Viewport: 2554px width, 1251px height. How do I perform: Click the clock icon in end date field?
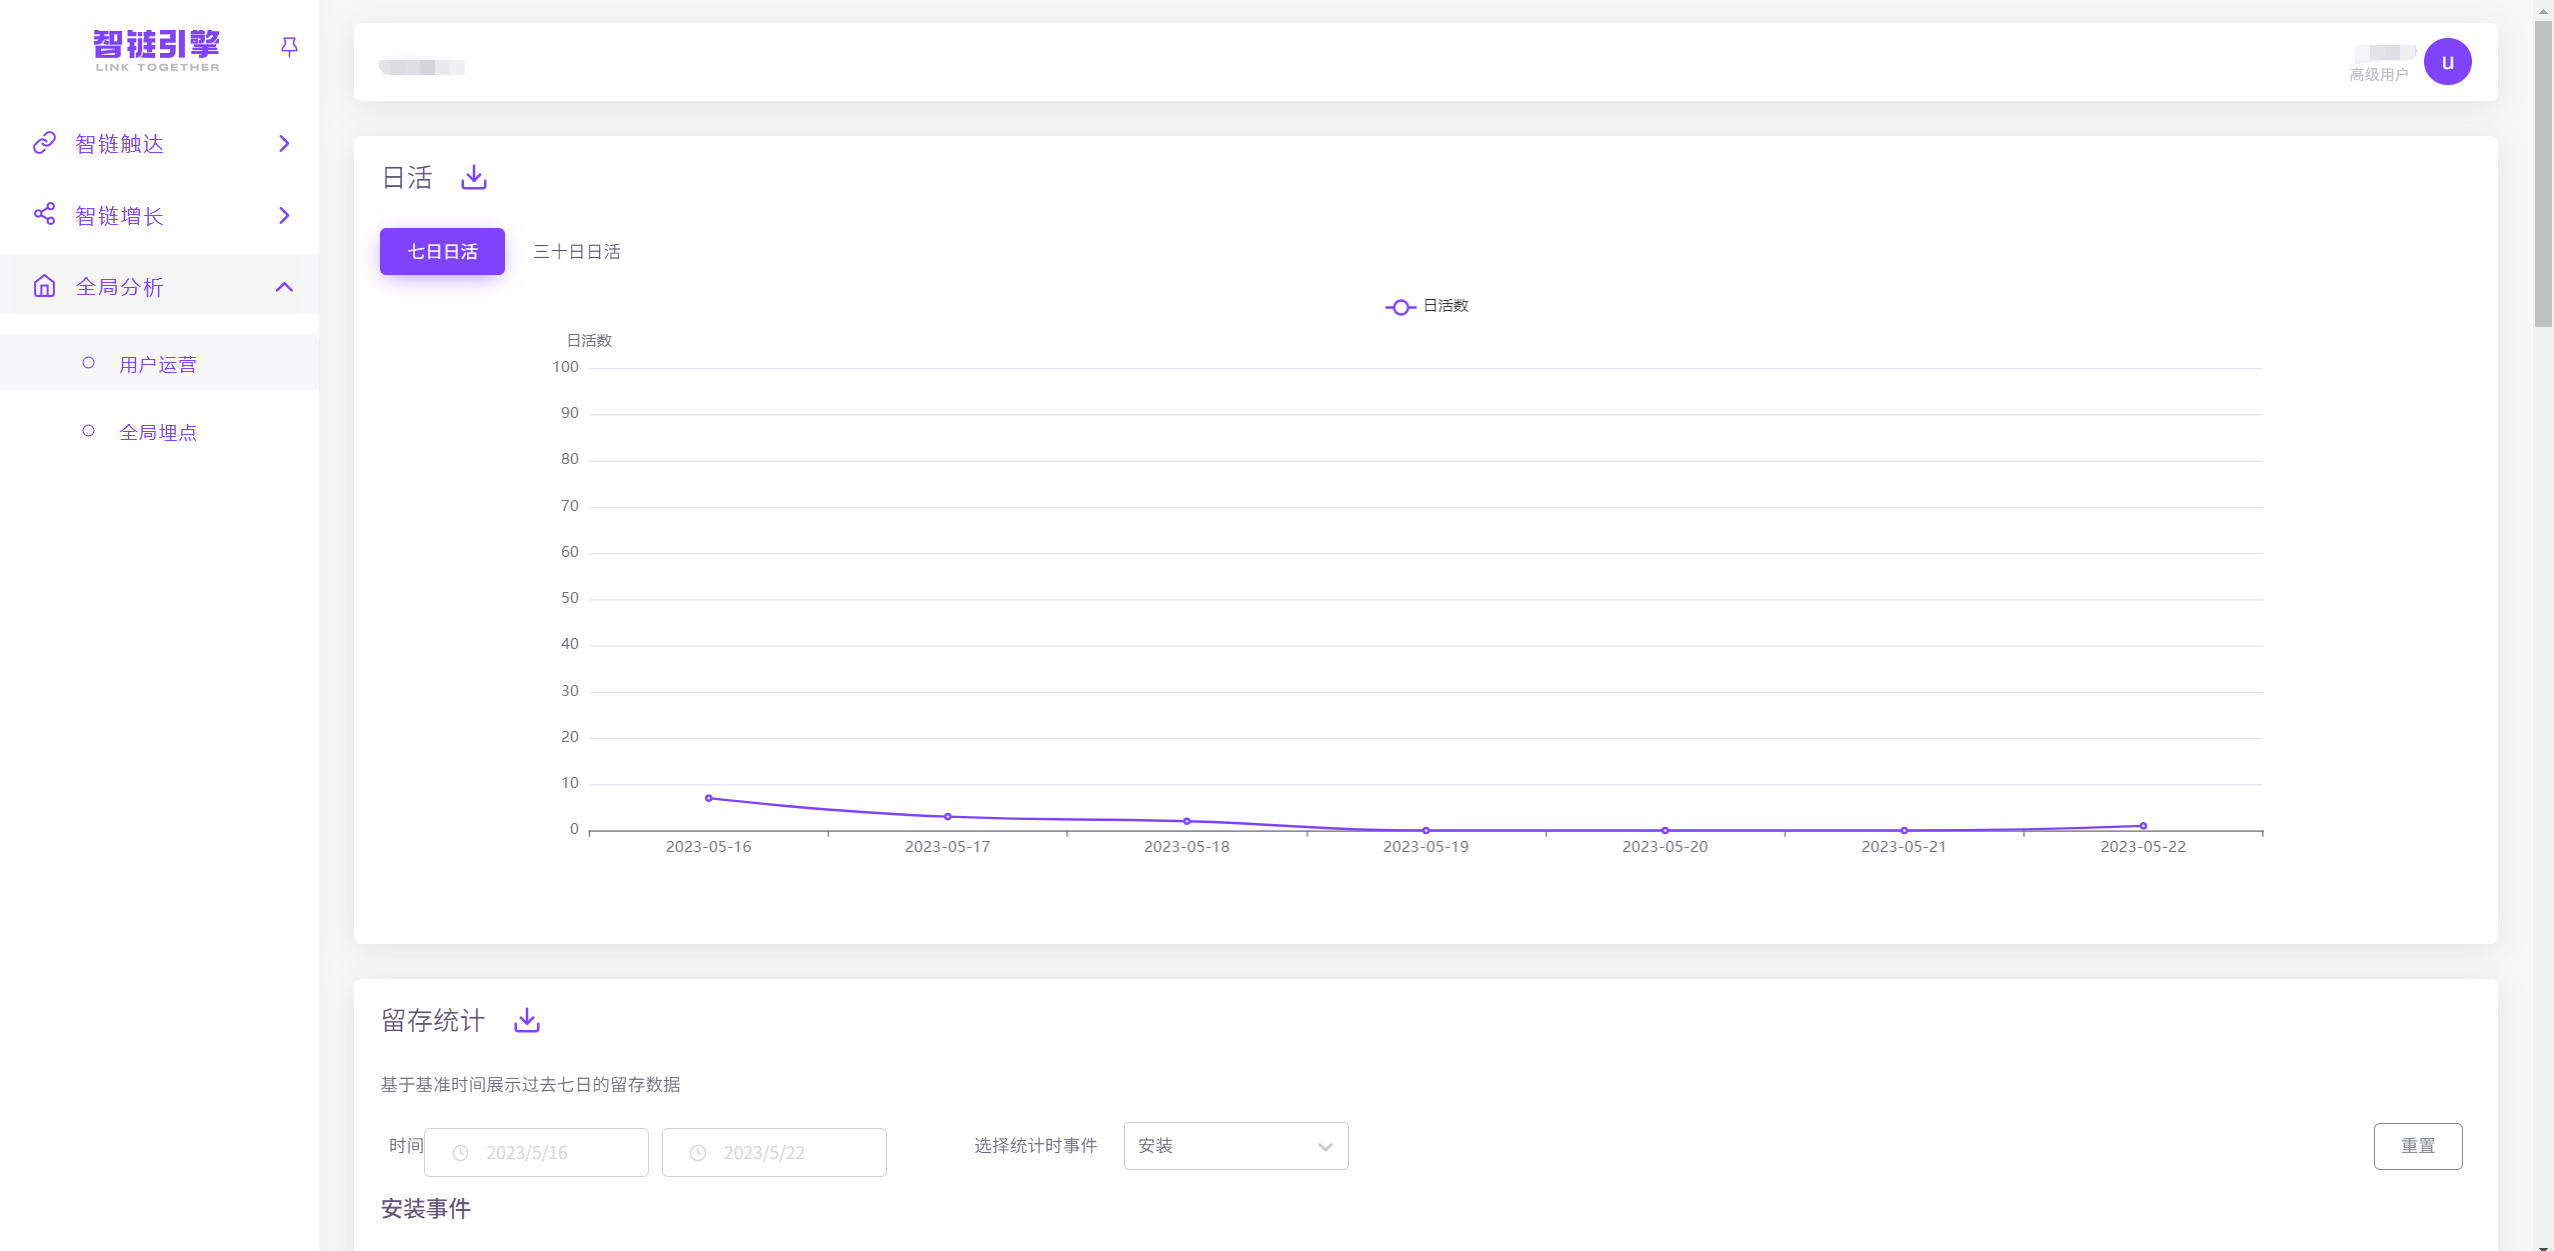698,1153
